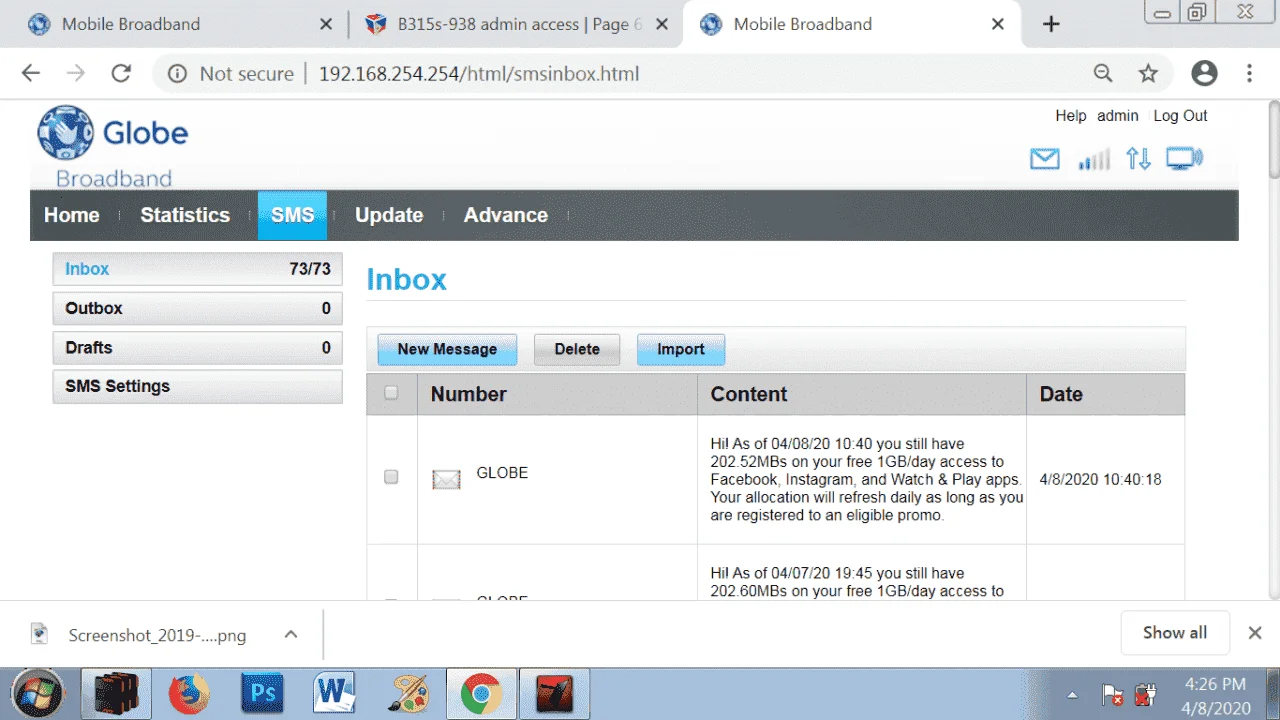Bookmark this page with the star
The image size is (1280, 720).
1148,73
